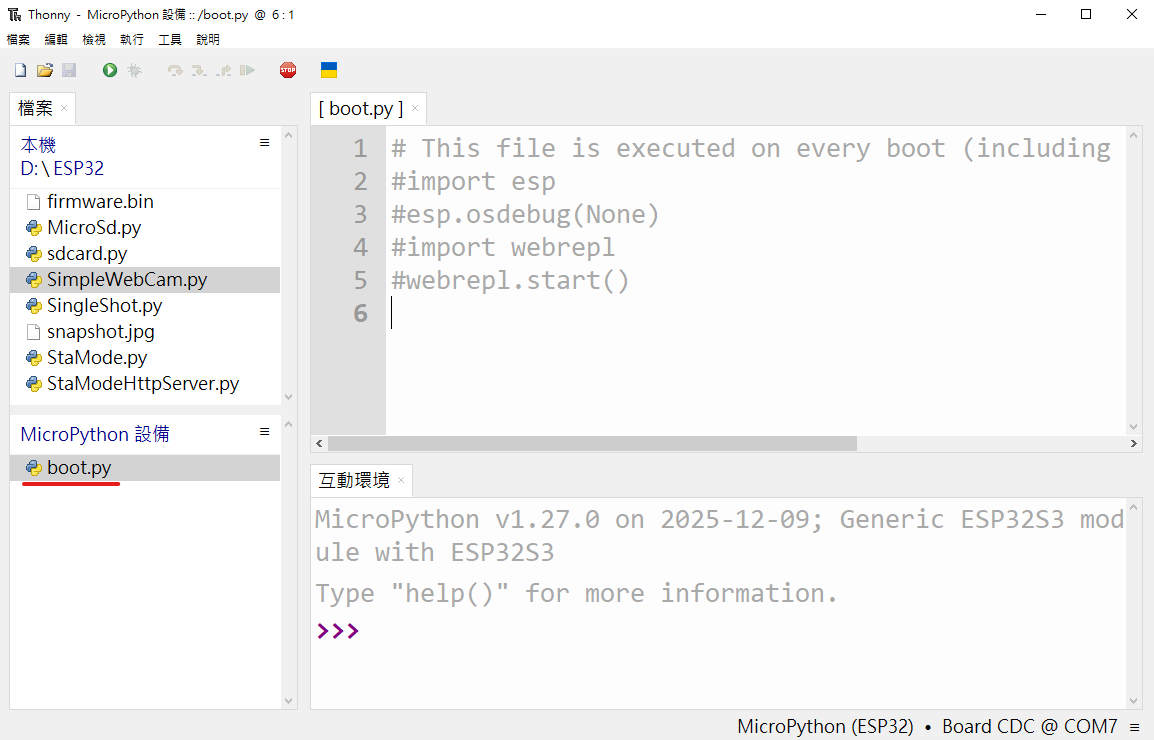Open the 工具 menu

click(170, 40)
